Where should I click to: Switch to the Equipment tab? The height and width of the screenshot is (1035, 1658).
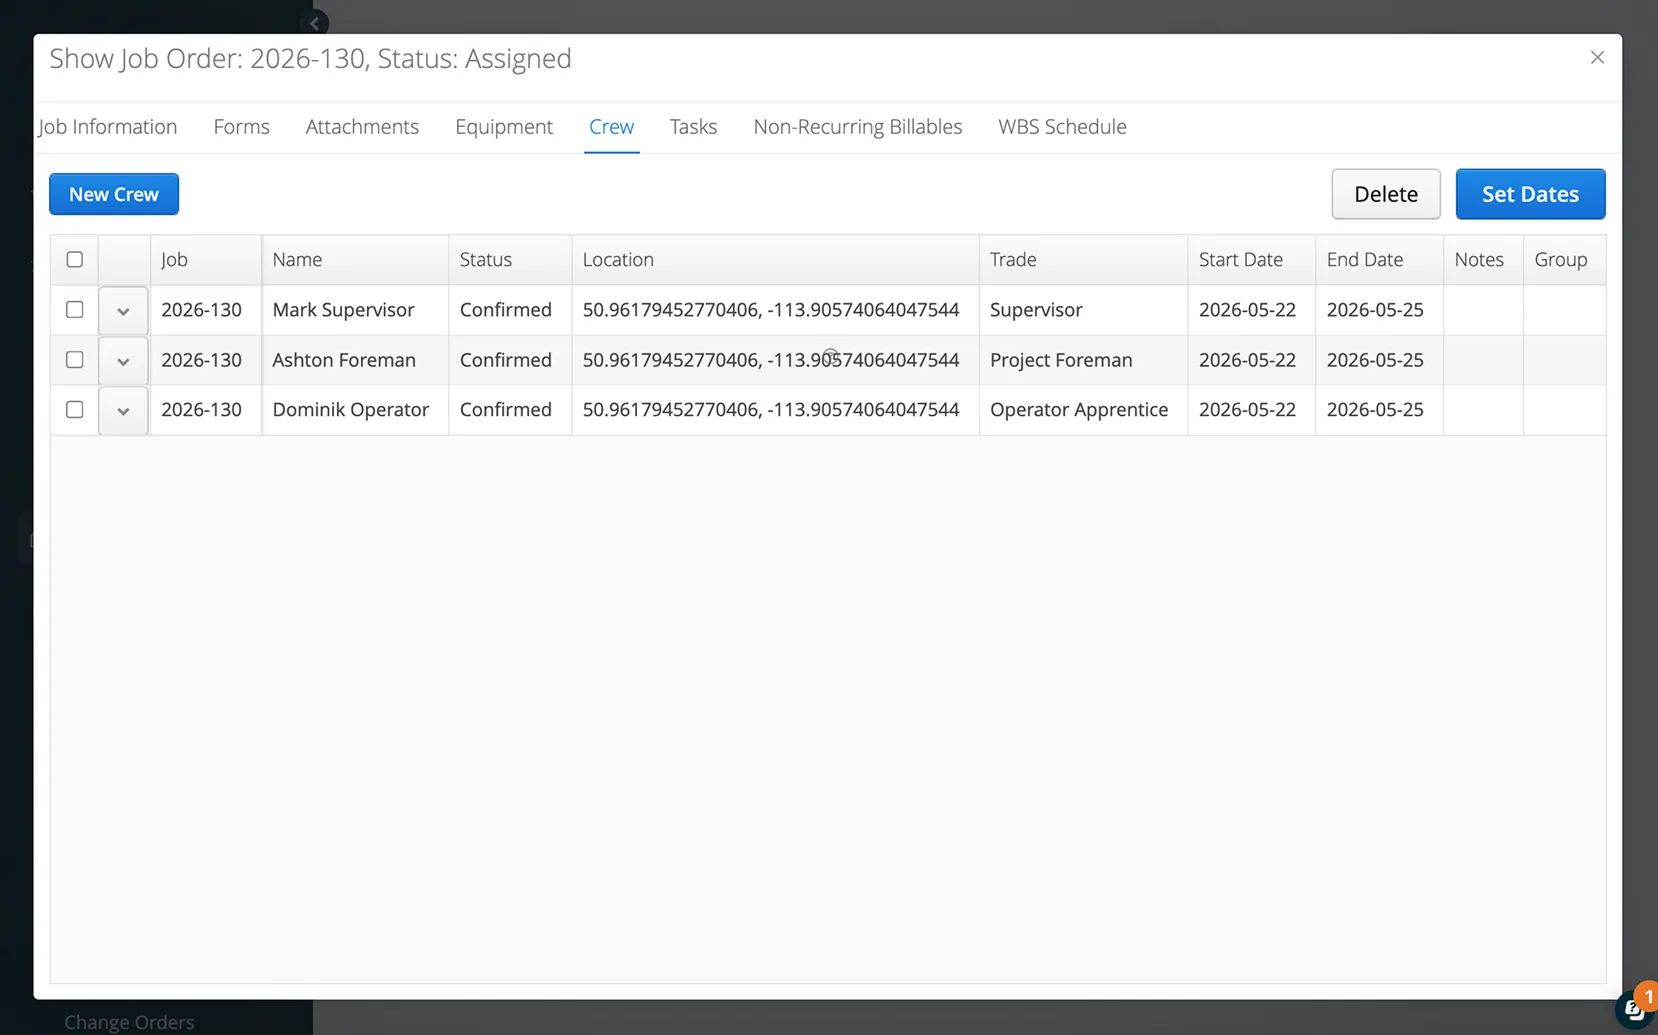pos(504,127)
